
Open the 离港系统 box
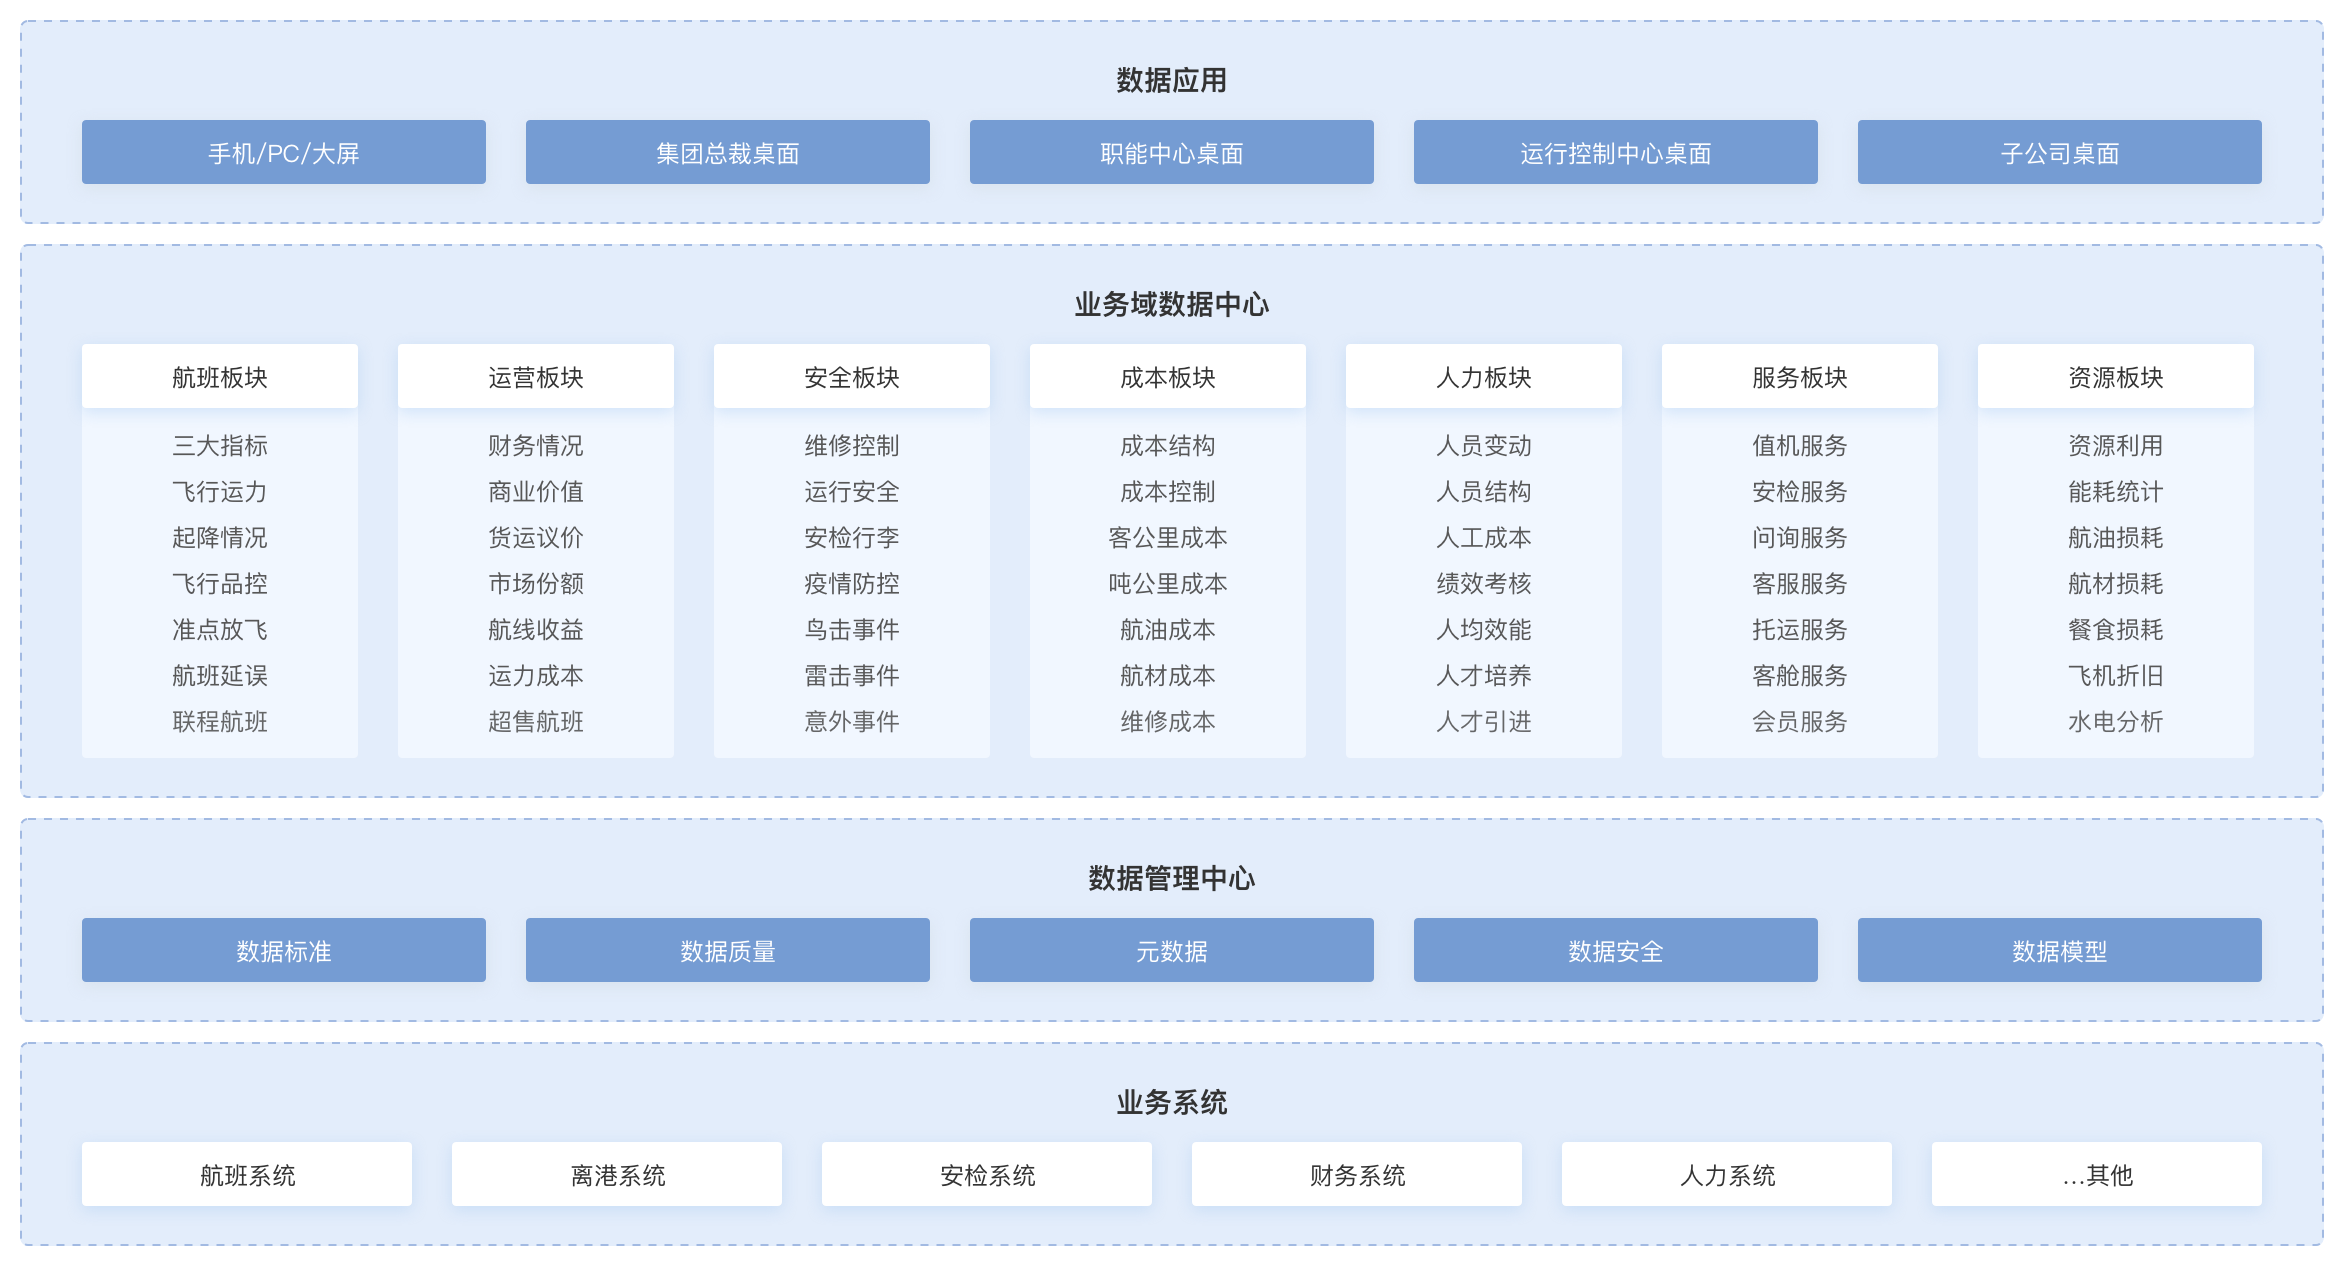coord(617,1174)
